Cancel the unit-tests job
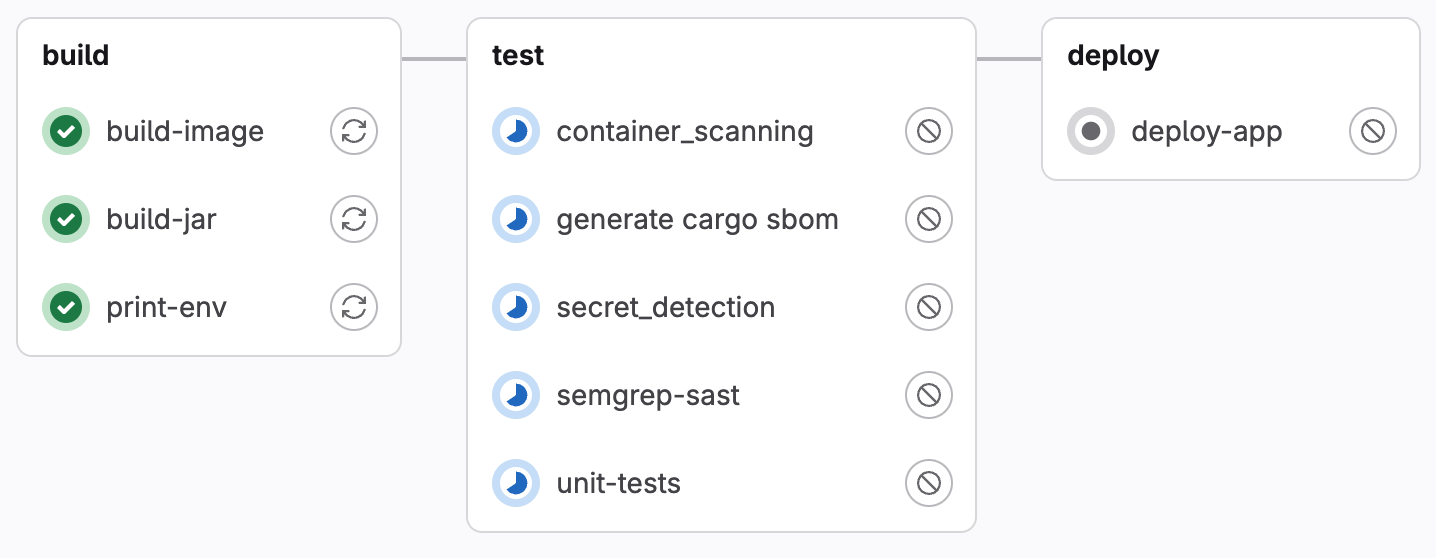Viewport: 1436px width, 558px height. coord(929,483)
